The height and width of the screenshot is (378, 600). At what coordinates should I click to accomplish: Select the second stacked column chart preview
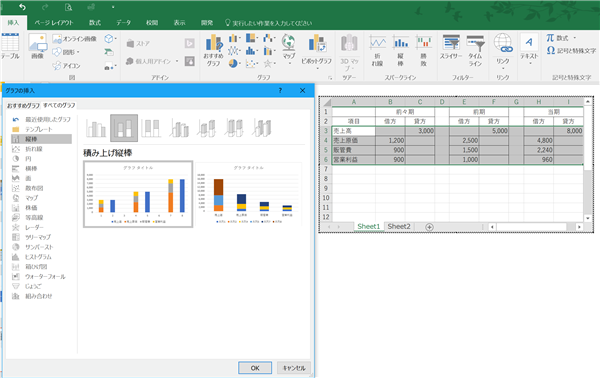[249, 194]
